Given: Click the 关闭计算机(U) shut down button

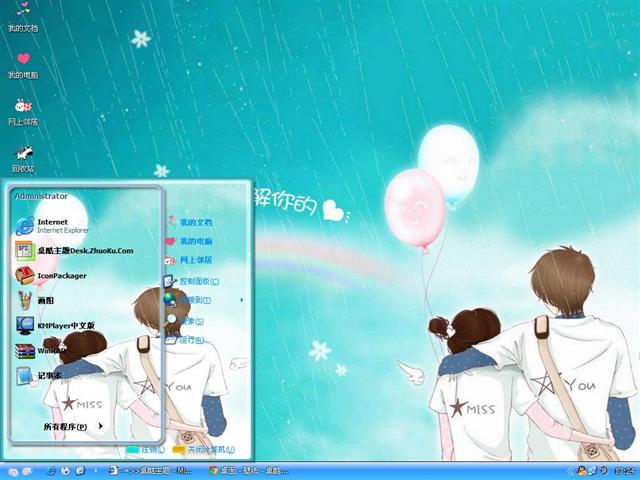Looking at the screenshot, I should tap(204, 450).
